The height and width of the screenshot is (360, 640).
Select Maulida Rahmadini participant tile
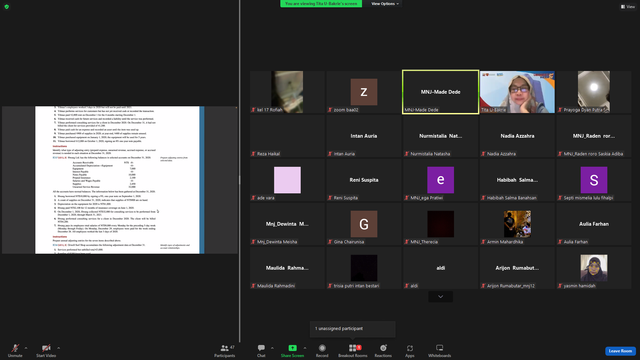pos(287,268)
